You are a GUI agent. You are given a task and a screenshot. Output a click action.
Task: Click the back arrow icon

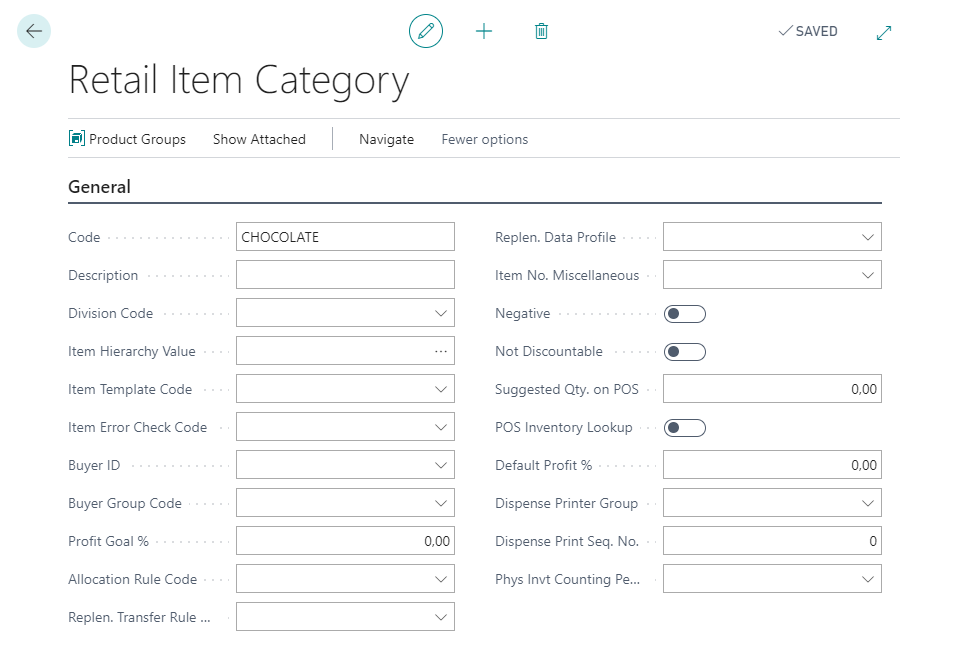pos(34,31)
